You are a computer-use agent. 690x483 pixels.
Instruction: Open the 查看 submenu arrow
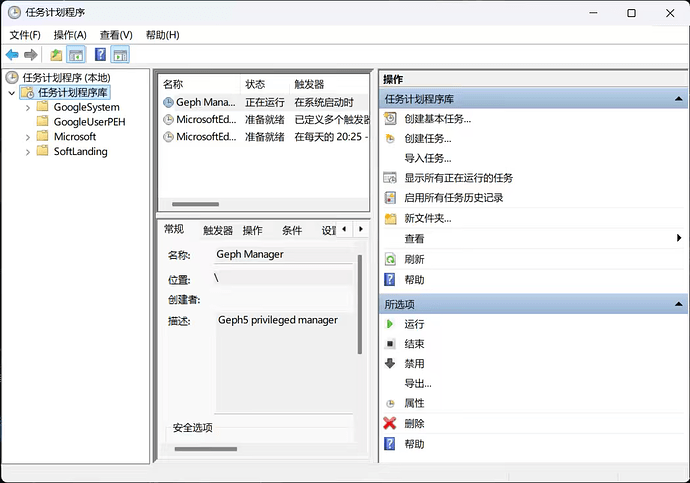click(x=679, y=238)
